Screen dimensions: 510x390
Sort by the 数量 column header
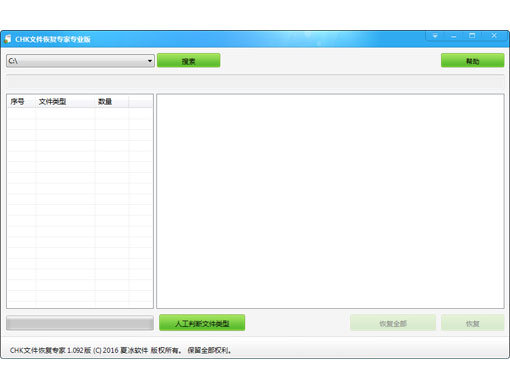point(112,101)
